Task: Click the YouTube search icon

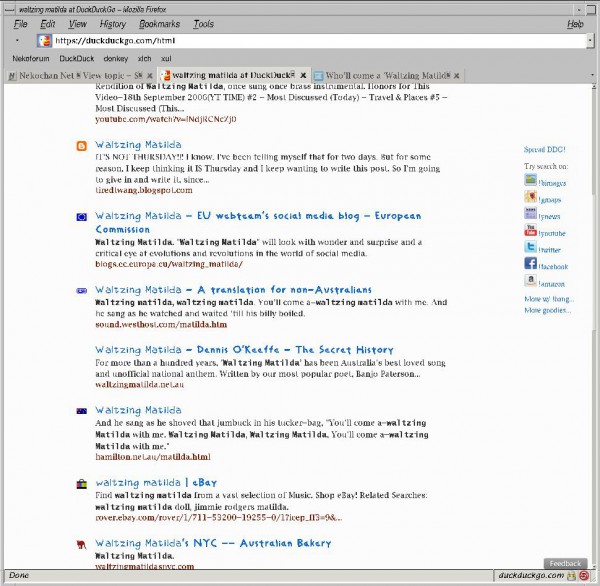Action: tap(530, 230)
